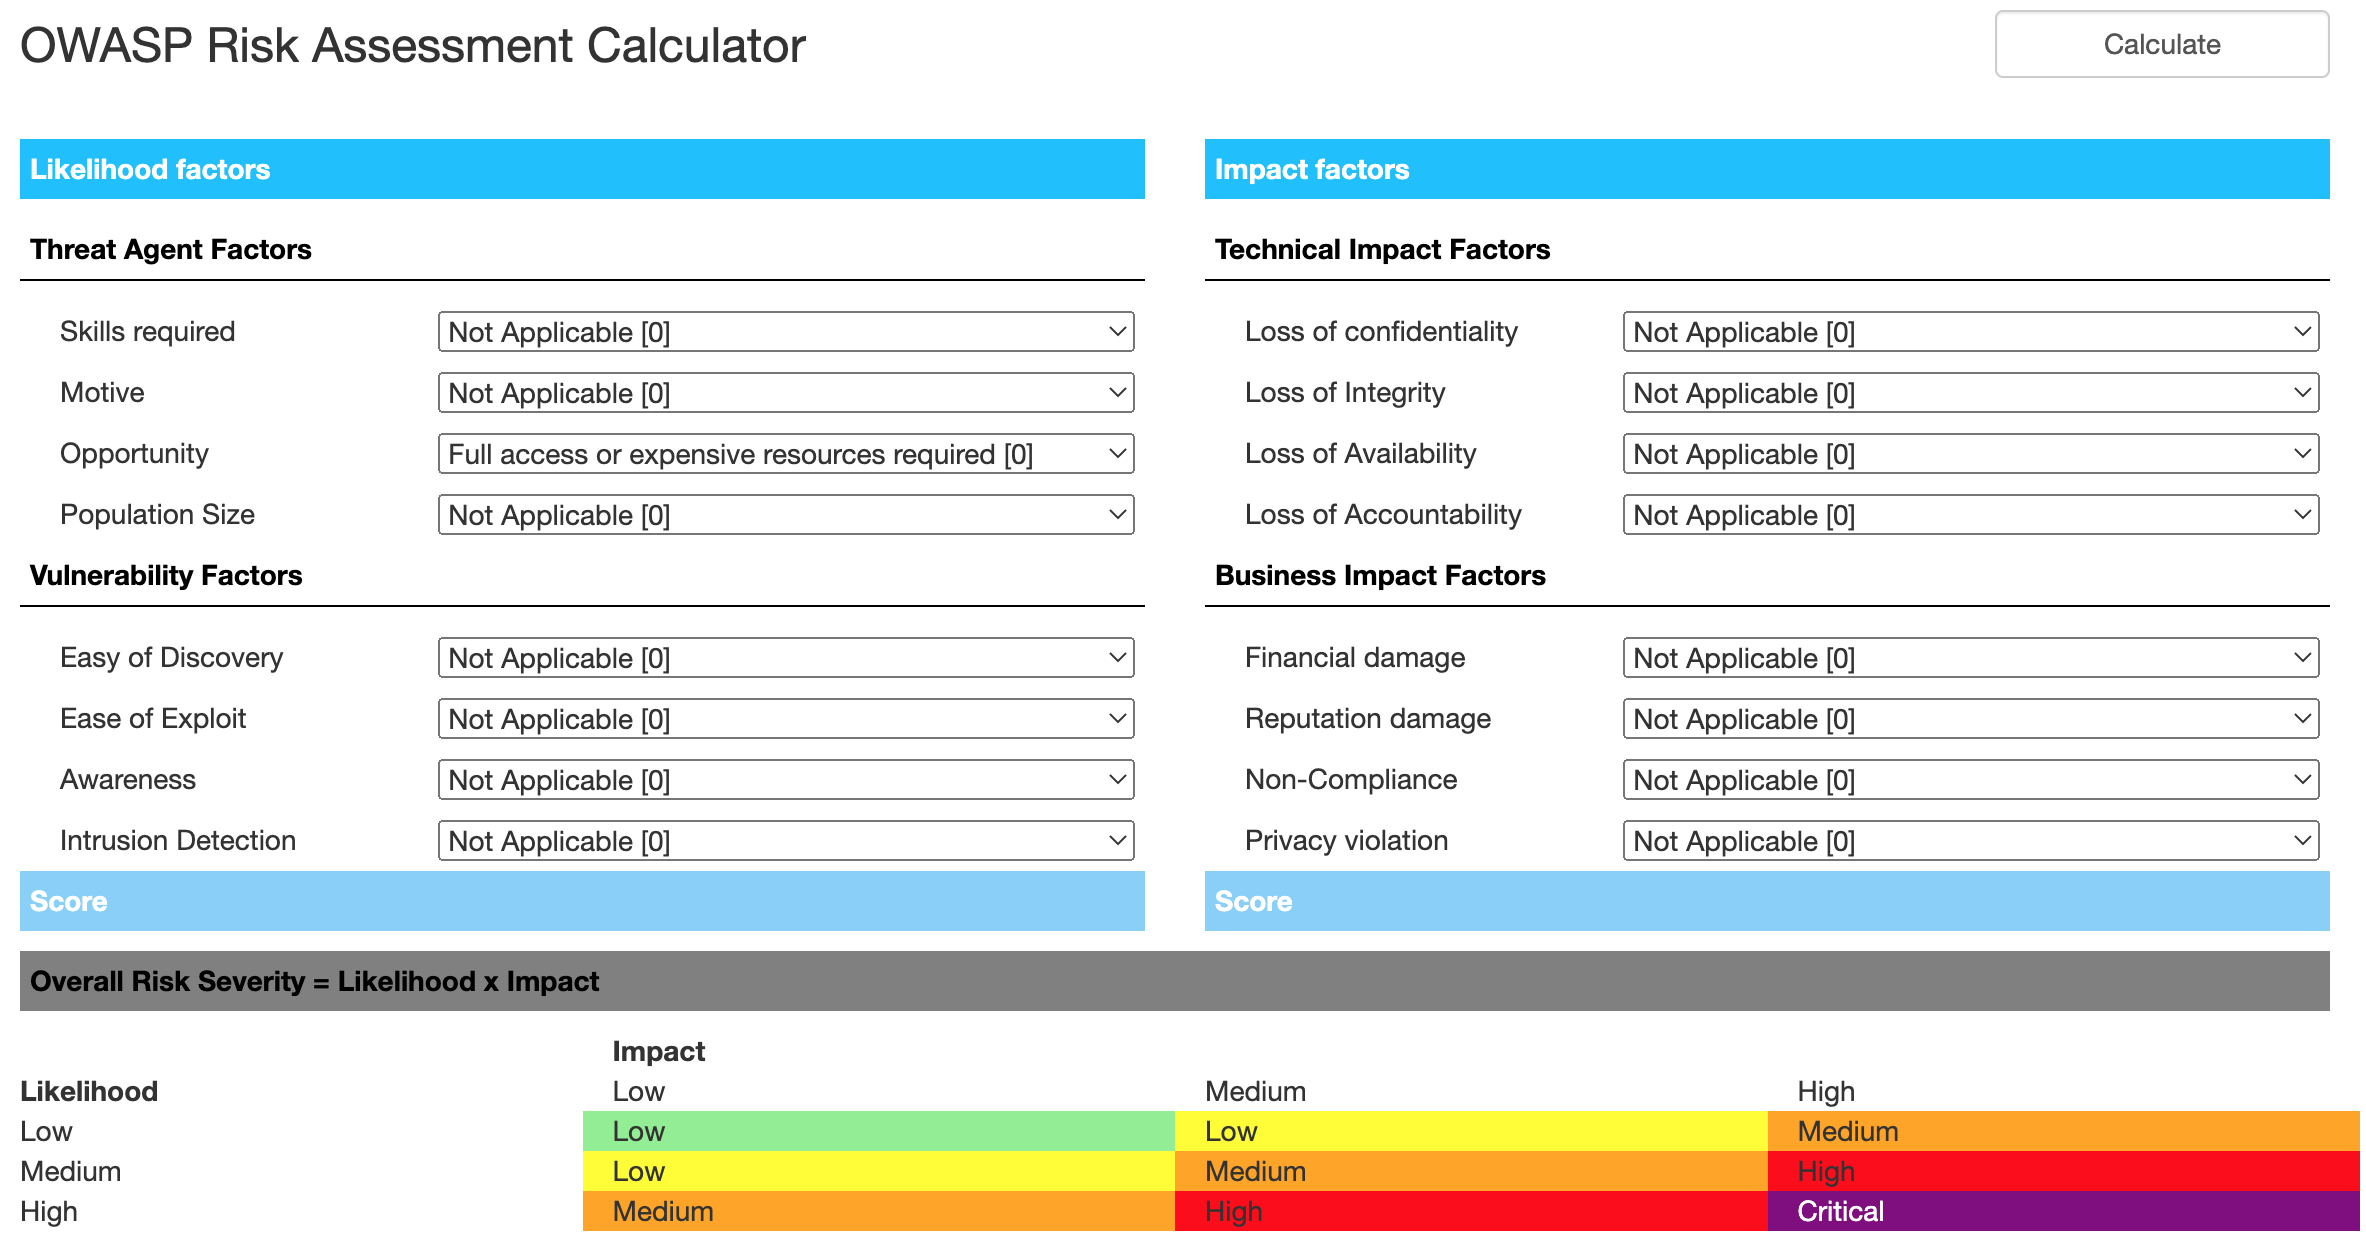Open the Privacy violation dropdown
The width and height of the screenshot is (2366, 1254).
tap(1971, 841)
